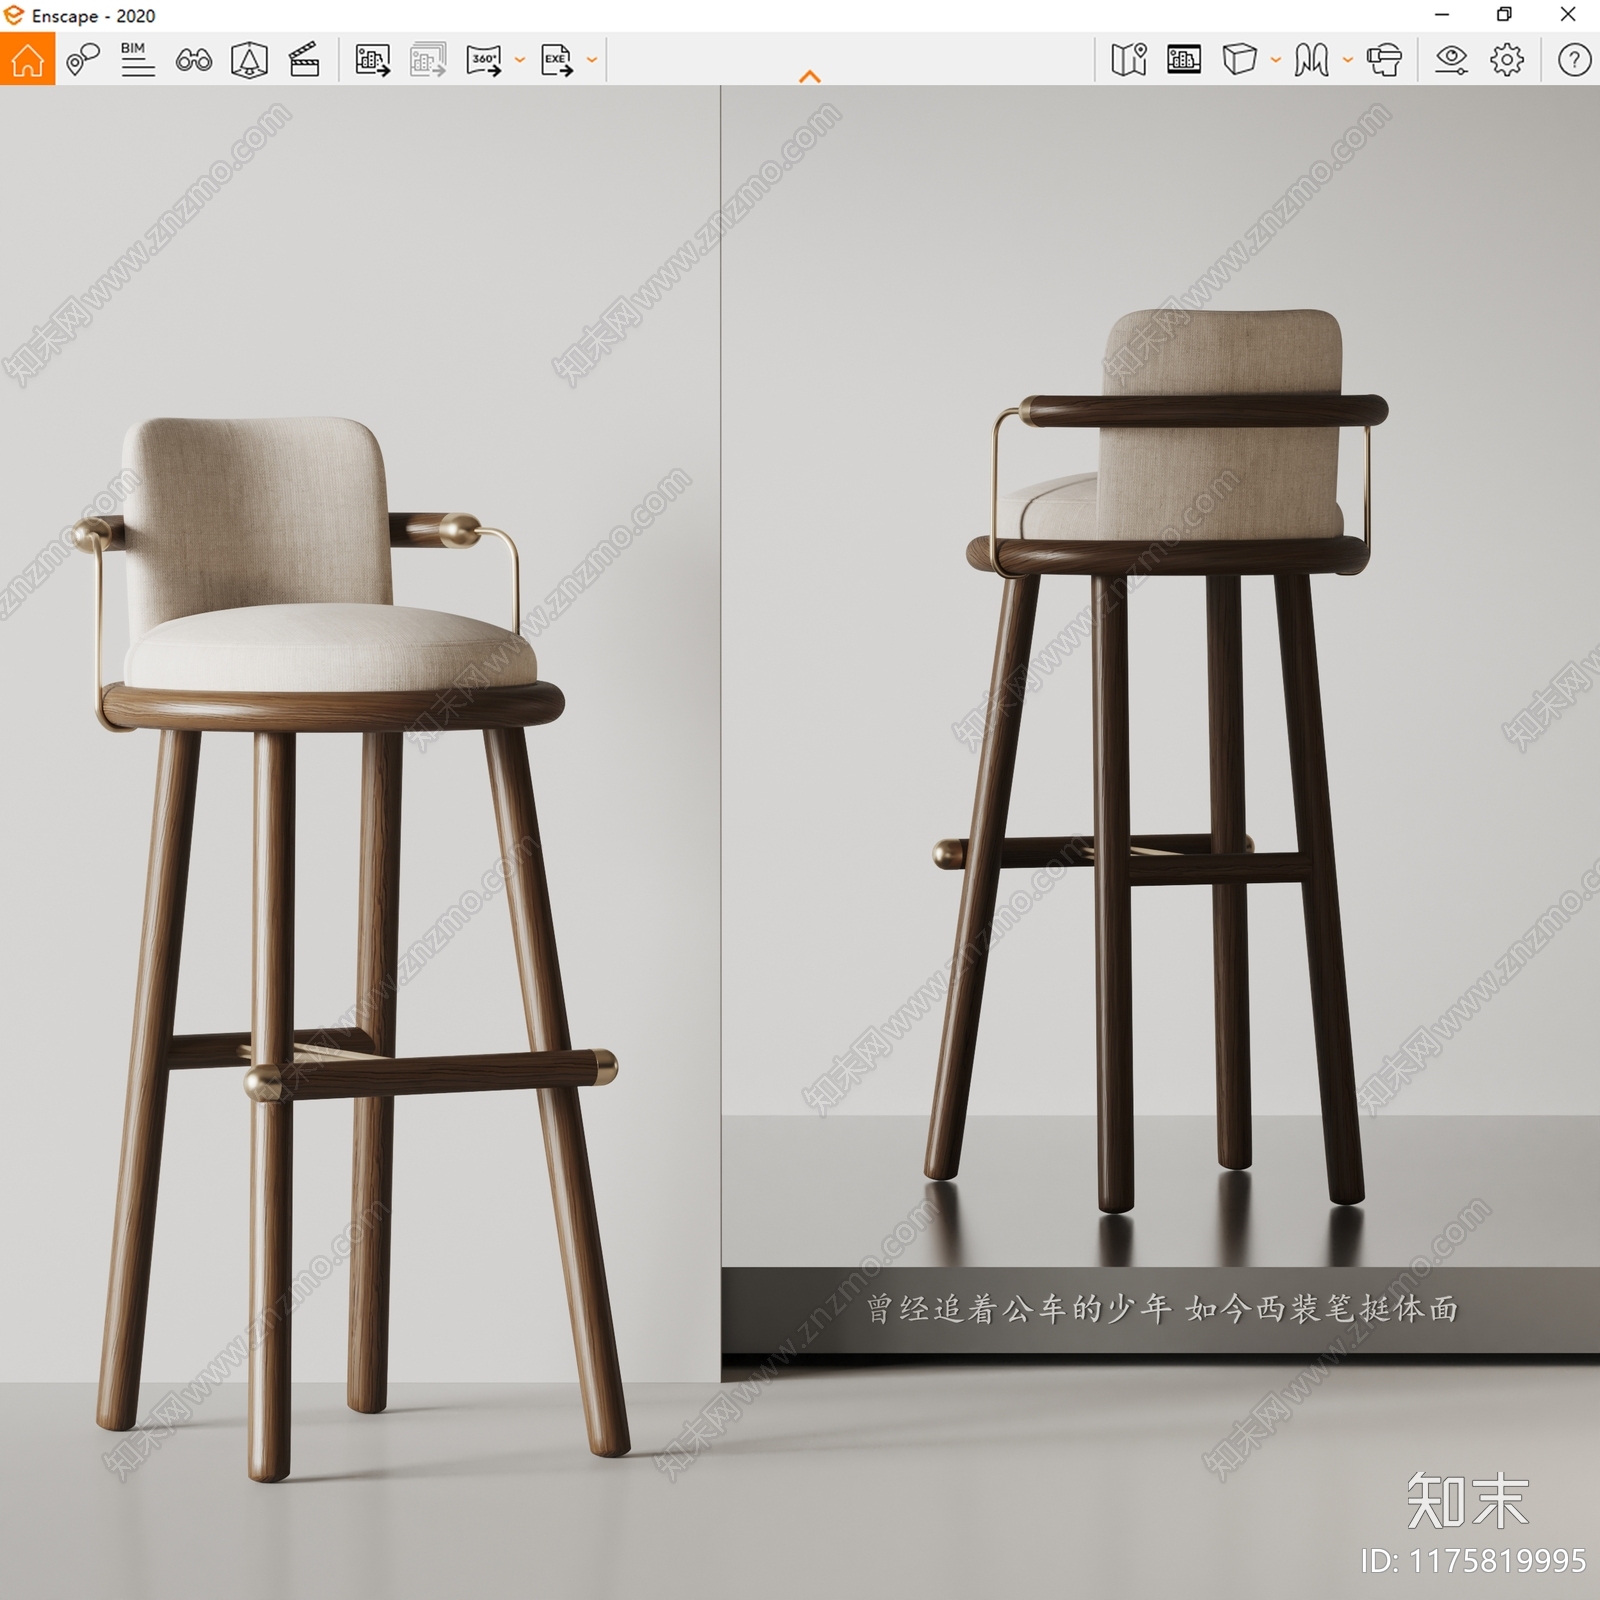
Task: Open the Collaborative Annotations pin icon
Action: [83, 60]
